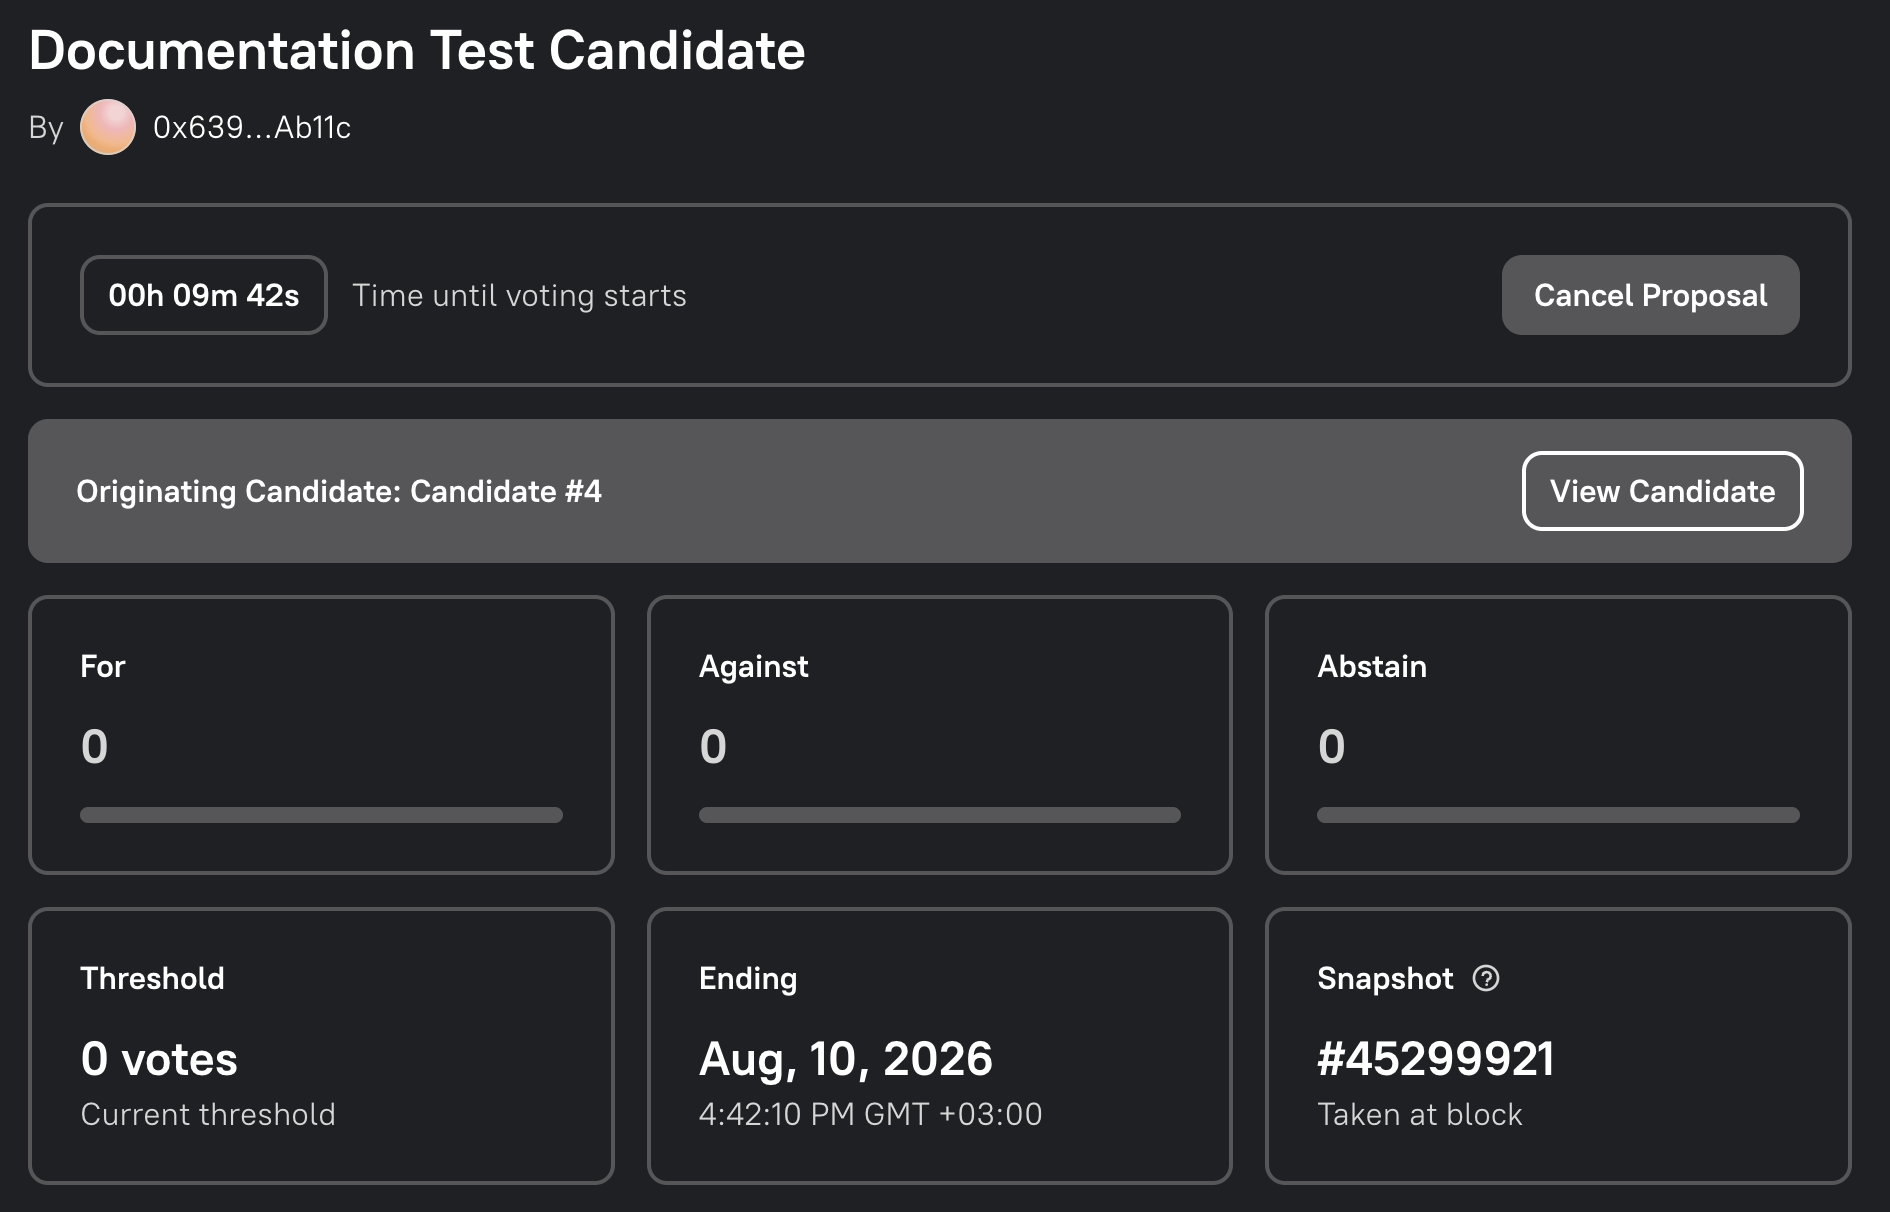Click Originating Candidate: Candidate #4 text
Image resolution: width=1890 pixels, height=1212 pixels.
pyautogui.click(x=339, y=492)
